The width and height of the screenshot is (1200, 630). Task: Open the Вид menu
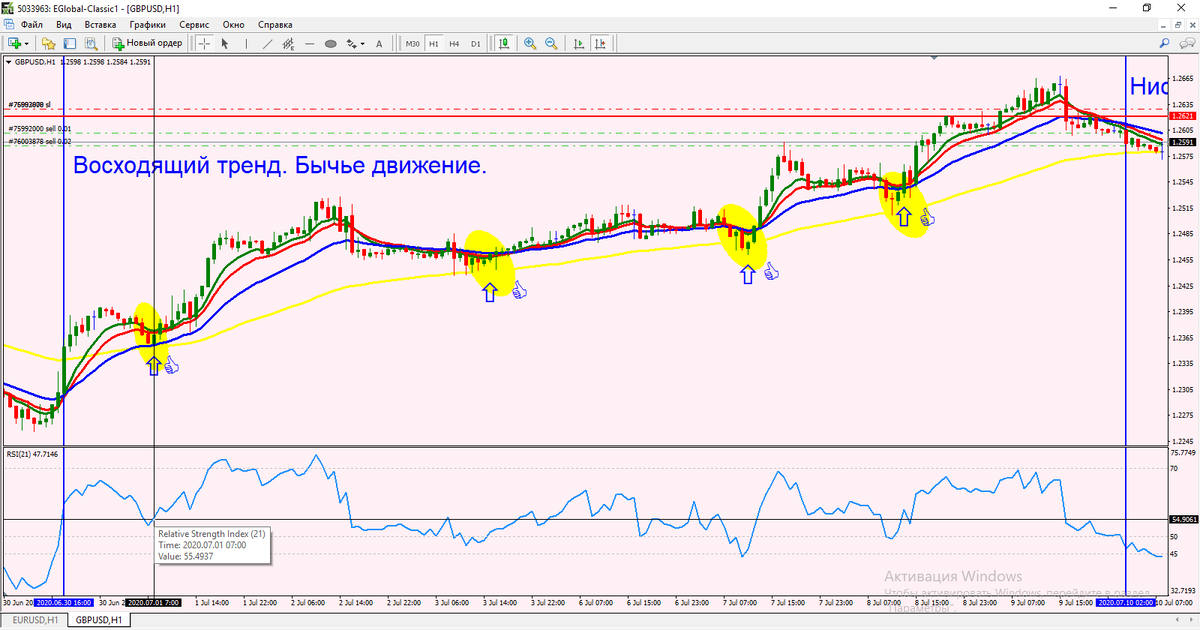(64, 23)
